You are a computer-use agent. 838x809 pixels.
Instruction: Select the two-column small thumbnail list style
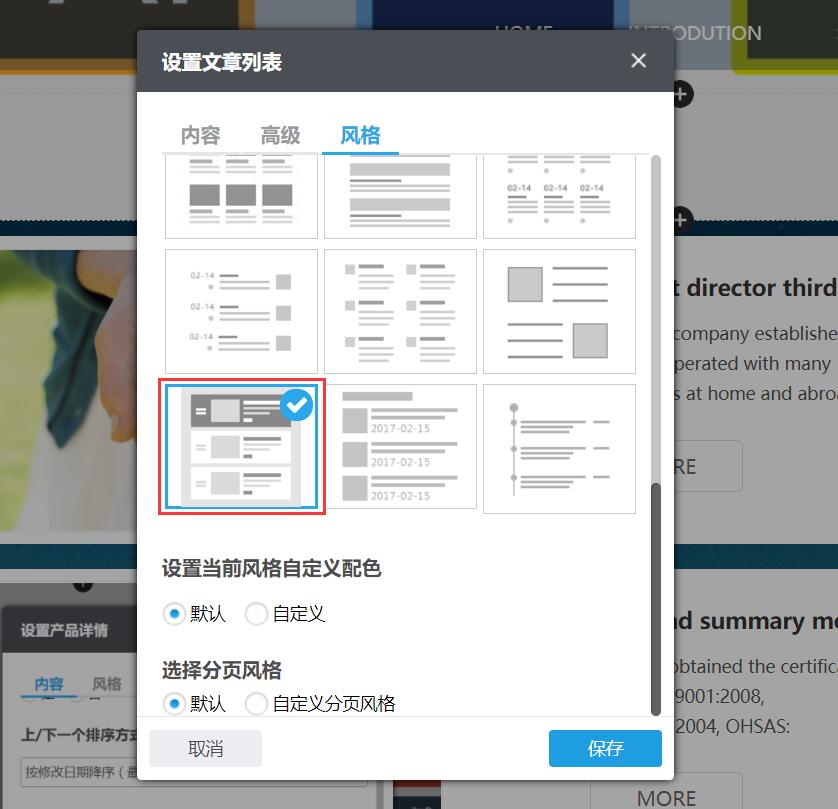(x=400, y=311)
